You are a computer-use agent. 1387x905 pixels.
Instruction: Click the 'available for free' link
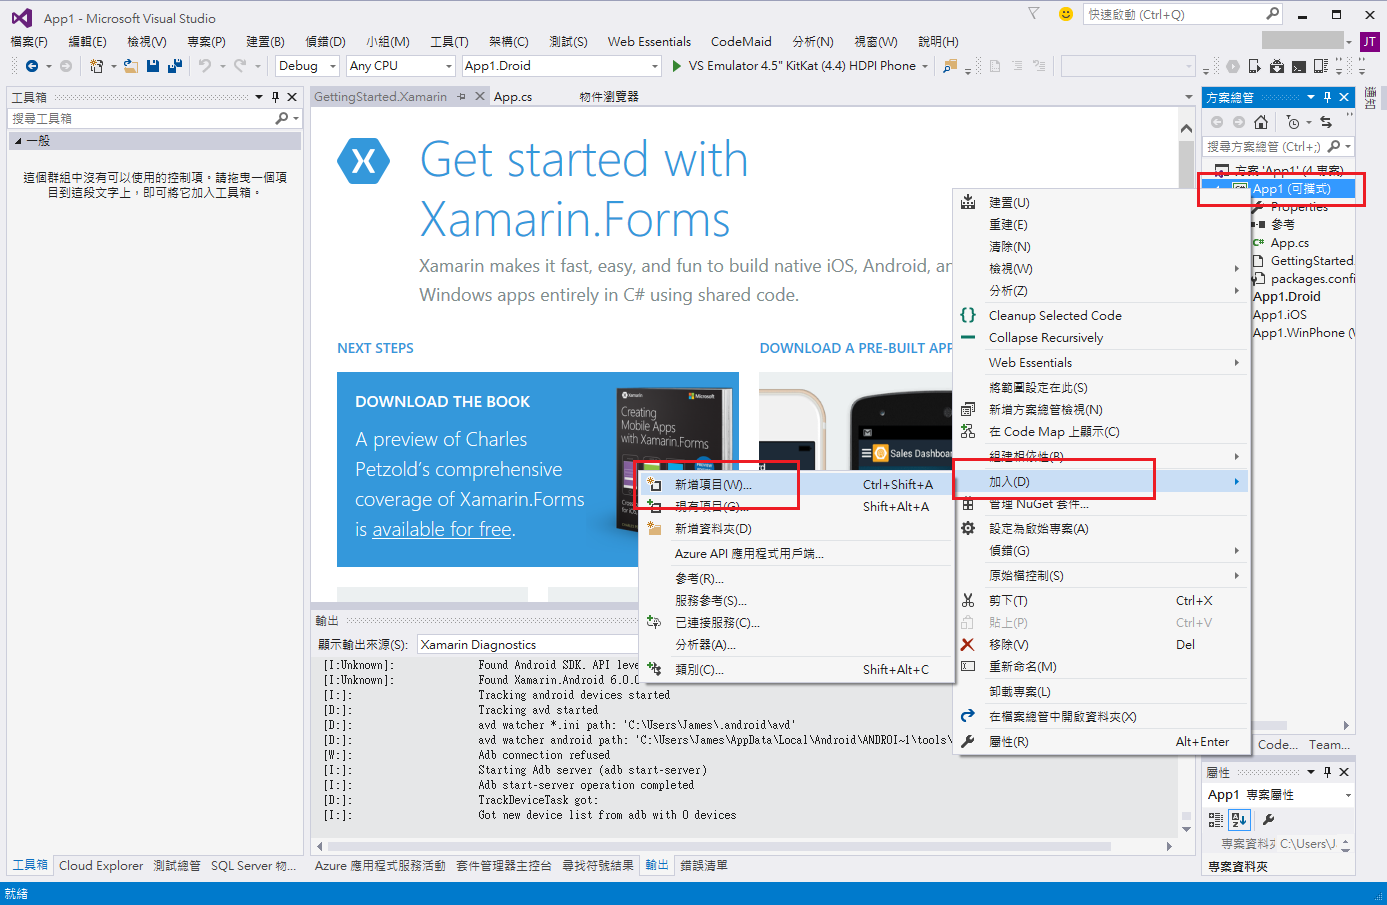(x=441, y=529)
